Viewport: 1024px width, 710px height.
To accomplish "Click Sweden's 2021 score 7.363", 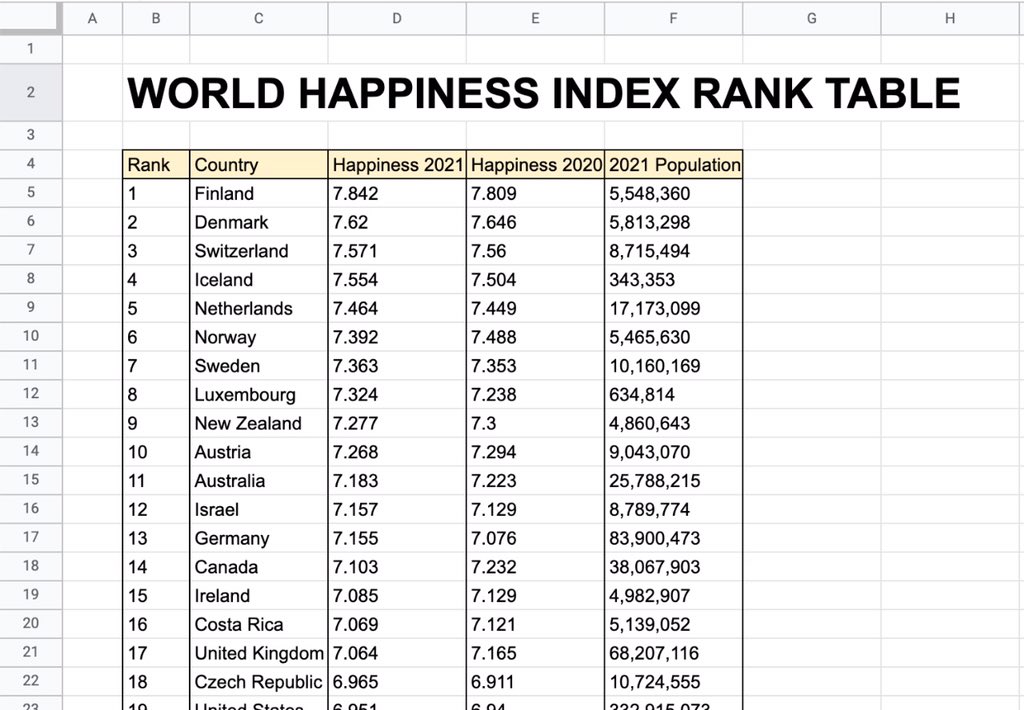I will pos(397,366).
